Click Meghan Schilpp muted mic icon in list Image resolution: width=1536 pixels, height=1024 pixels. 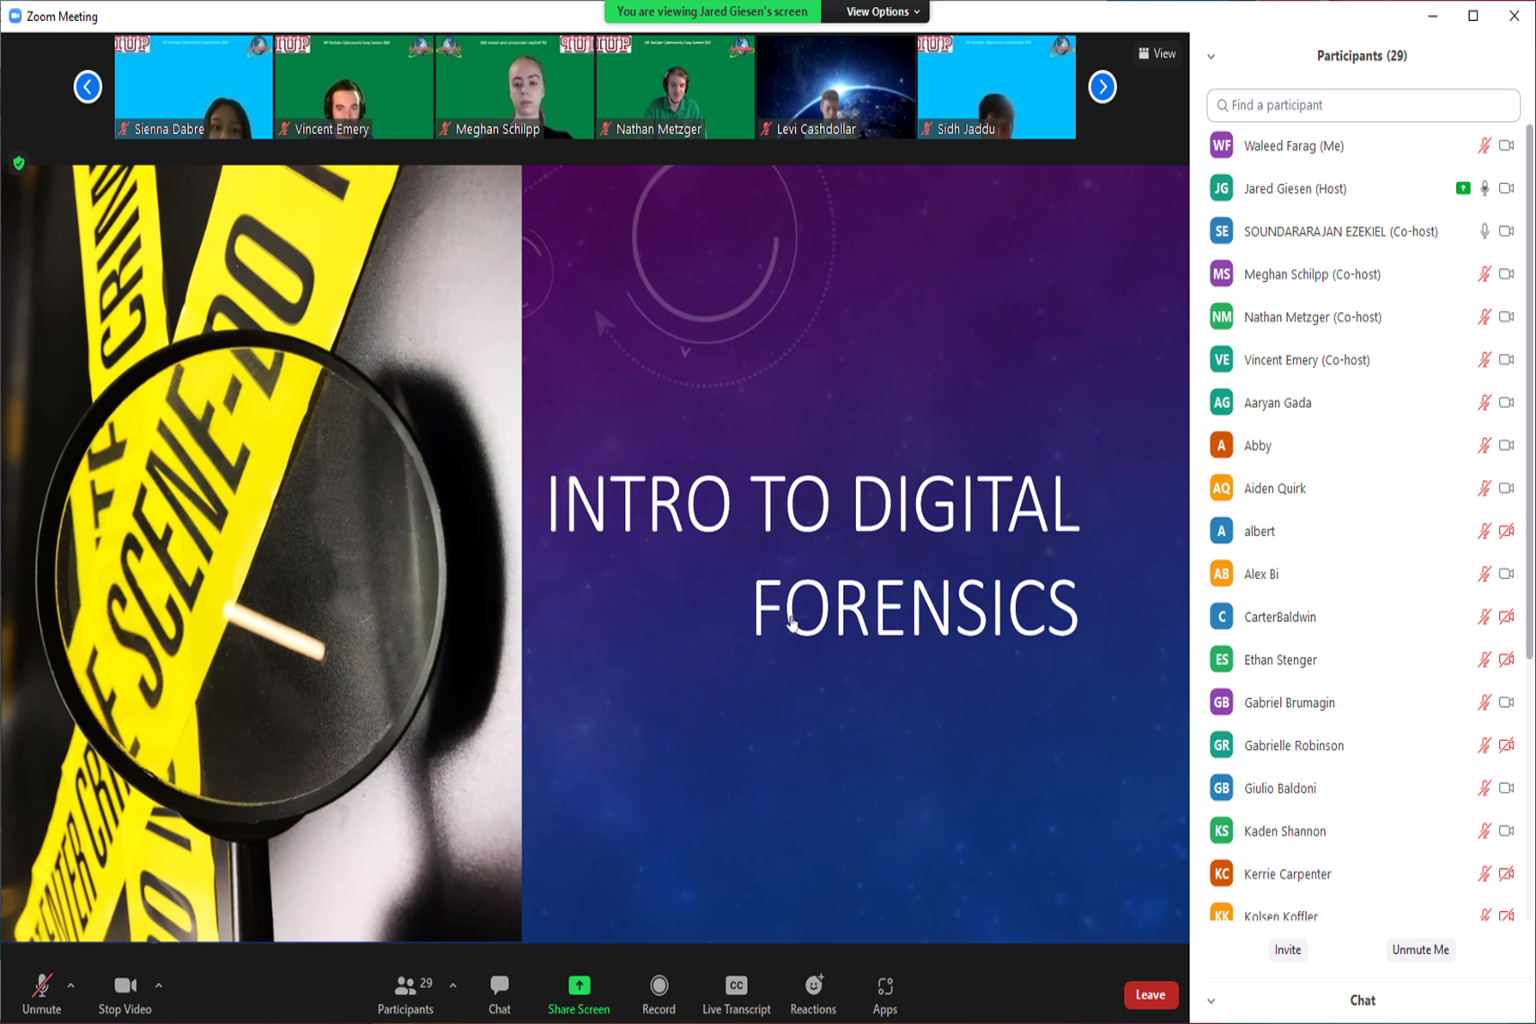pos(1485,274)
